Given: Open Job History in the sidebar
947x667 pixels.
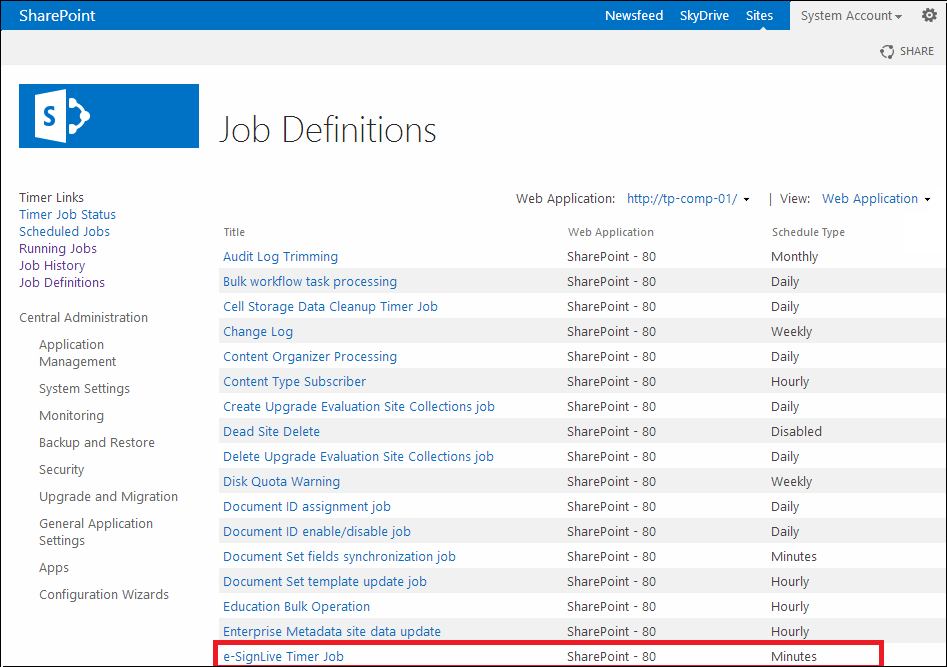Looking at the screenshot, I should point(52,266).
